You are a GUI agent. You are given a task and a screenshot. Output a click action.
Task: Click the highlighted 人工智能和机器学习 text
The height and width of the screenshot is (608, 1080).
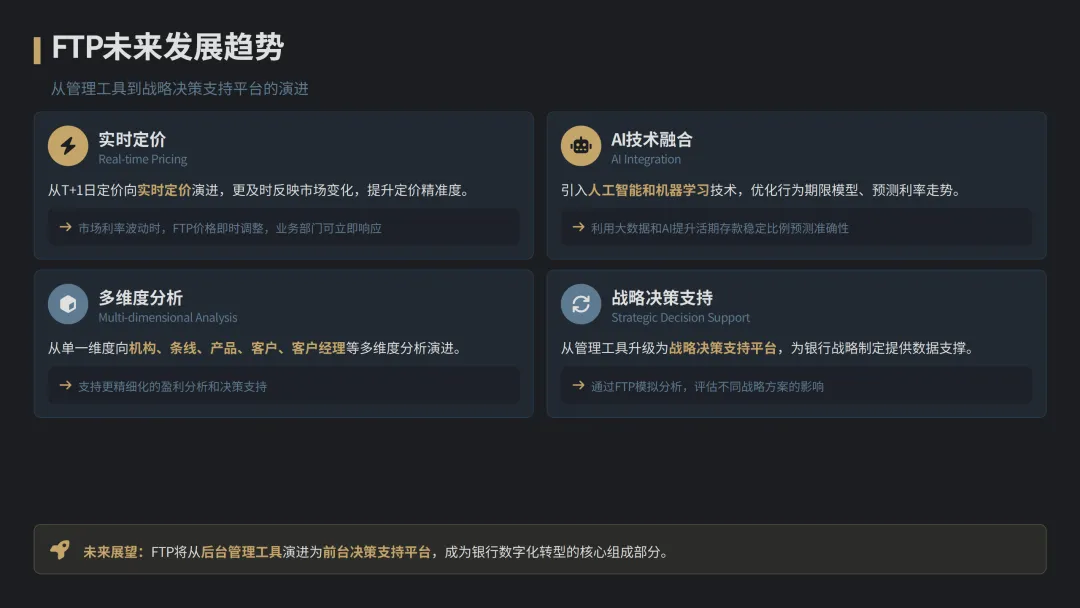649,191
